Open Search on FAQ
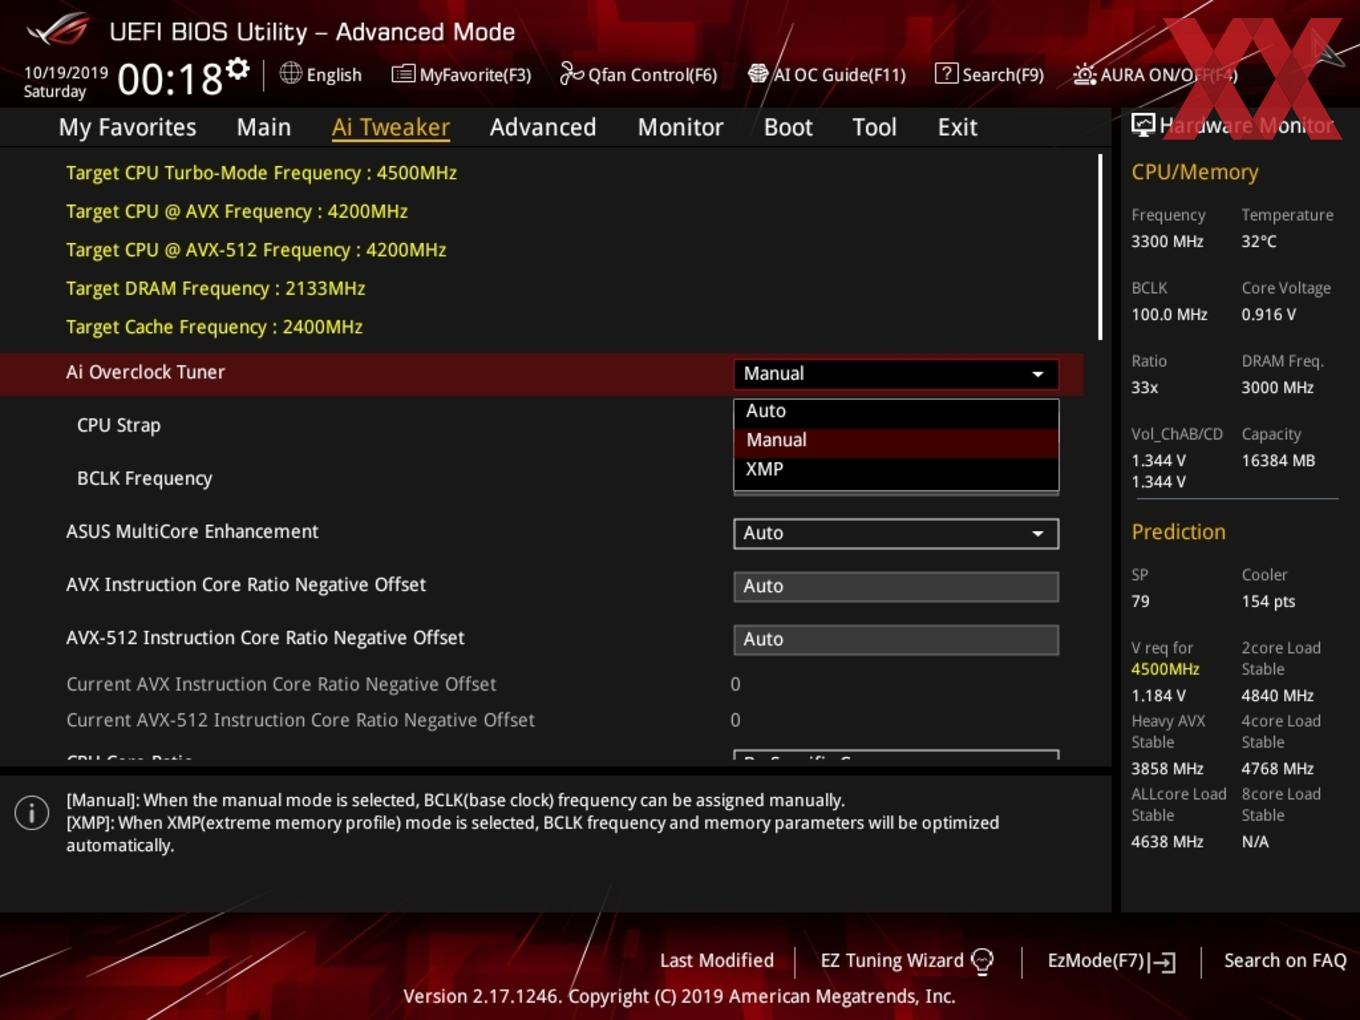Image resolution: width=1360 pixels, height=1020 pixels. [1285, 960]
